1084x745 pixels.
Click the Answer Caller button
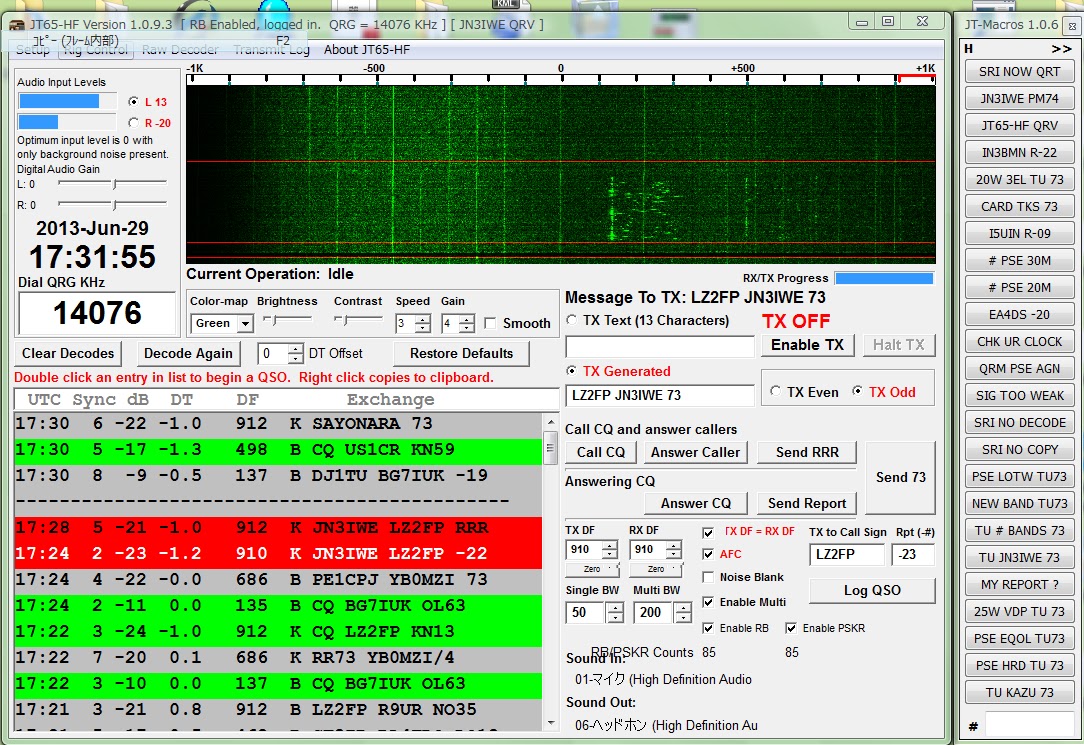tap(695, 452)
